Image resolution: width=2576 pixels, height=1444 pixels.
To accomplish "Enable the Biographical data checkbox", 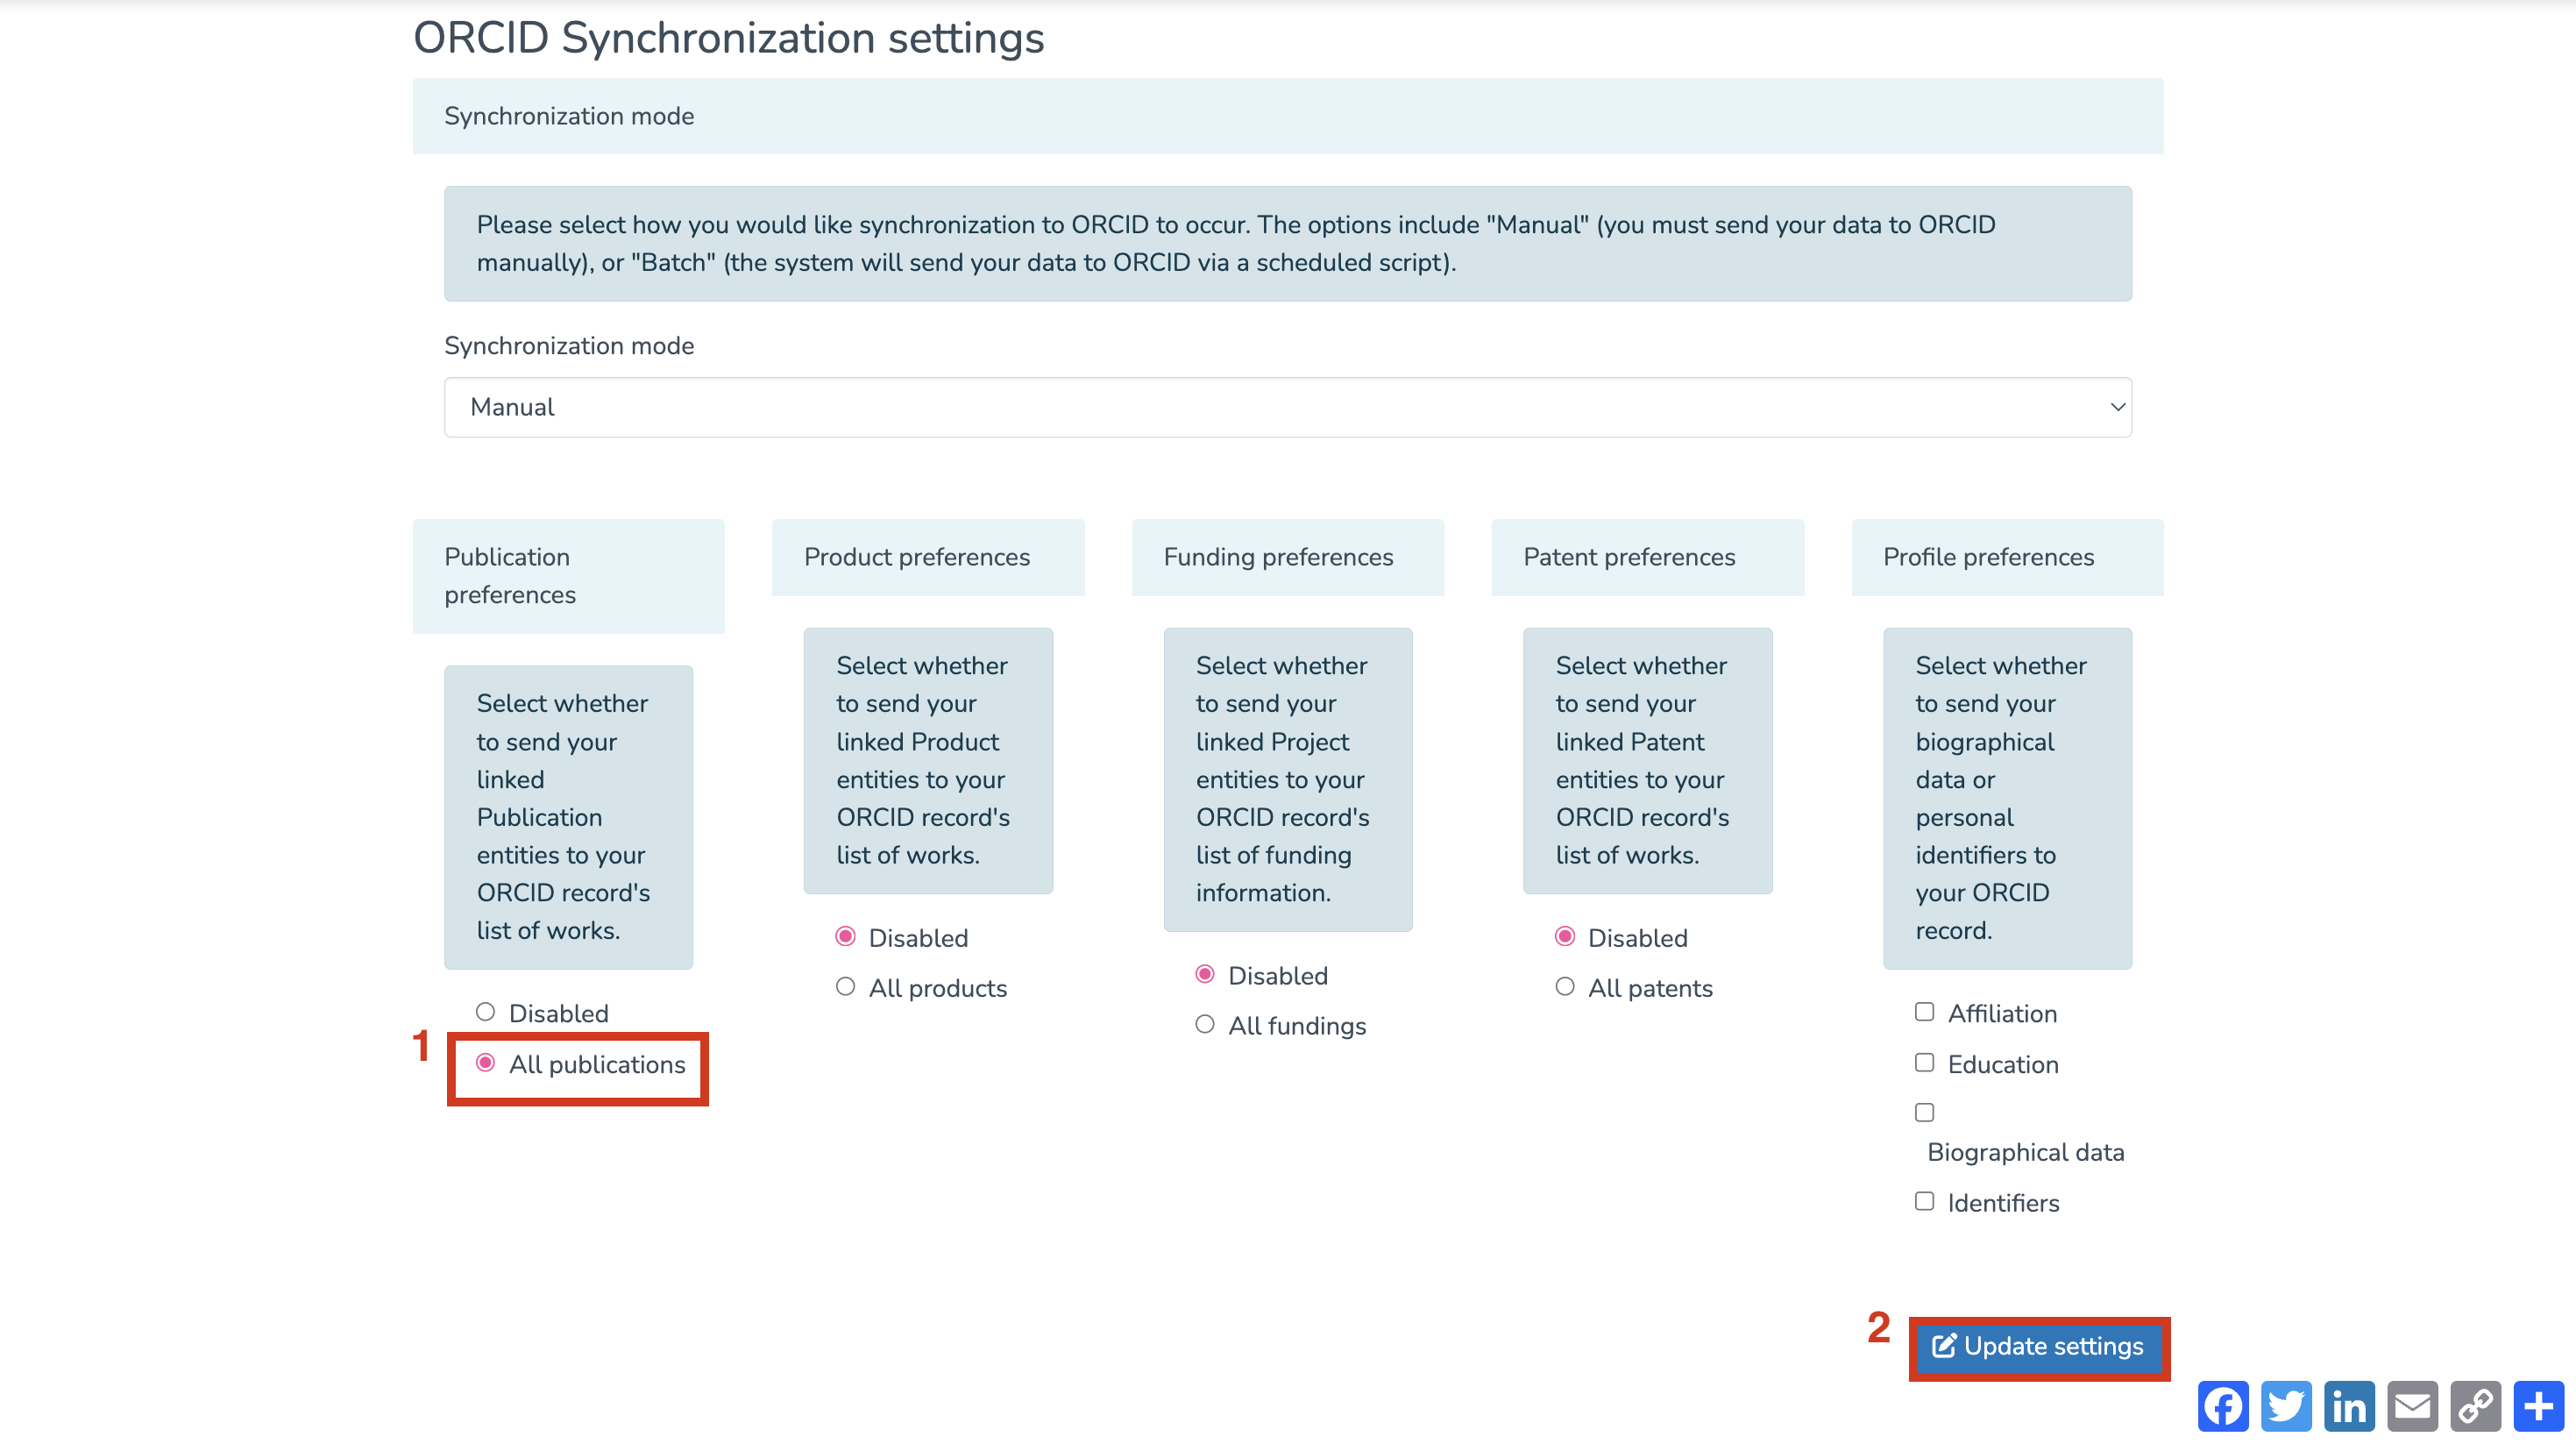I will pos(1924,1113).
